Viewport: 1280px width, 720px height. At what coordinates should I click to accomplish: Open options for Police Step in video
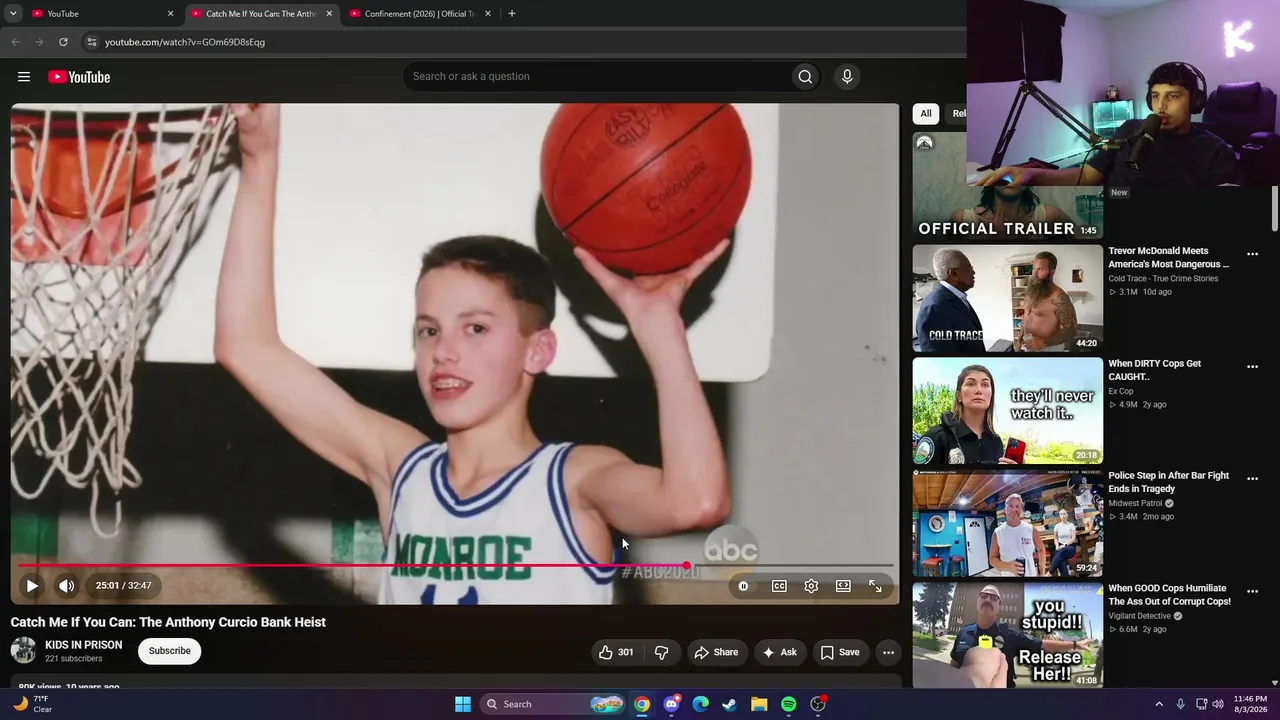point(1252,479)
